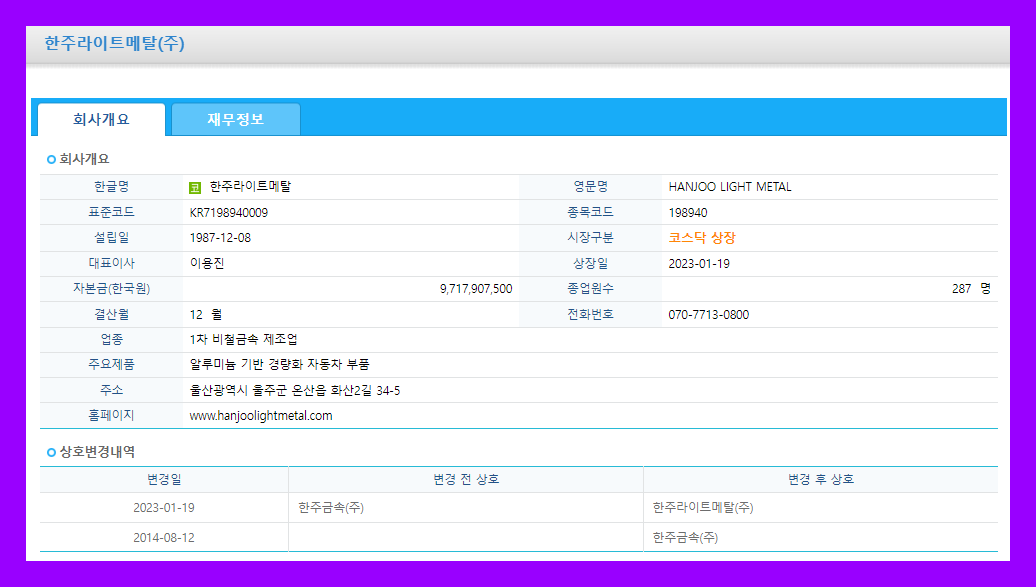Screen dimensions: 1036x587
Task: Click the 한글명 field label
Action: tap(112, 187)
